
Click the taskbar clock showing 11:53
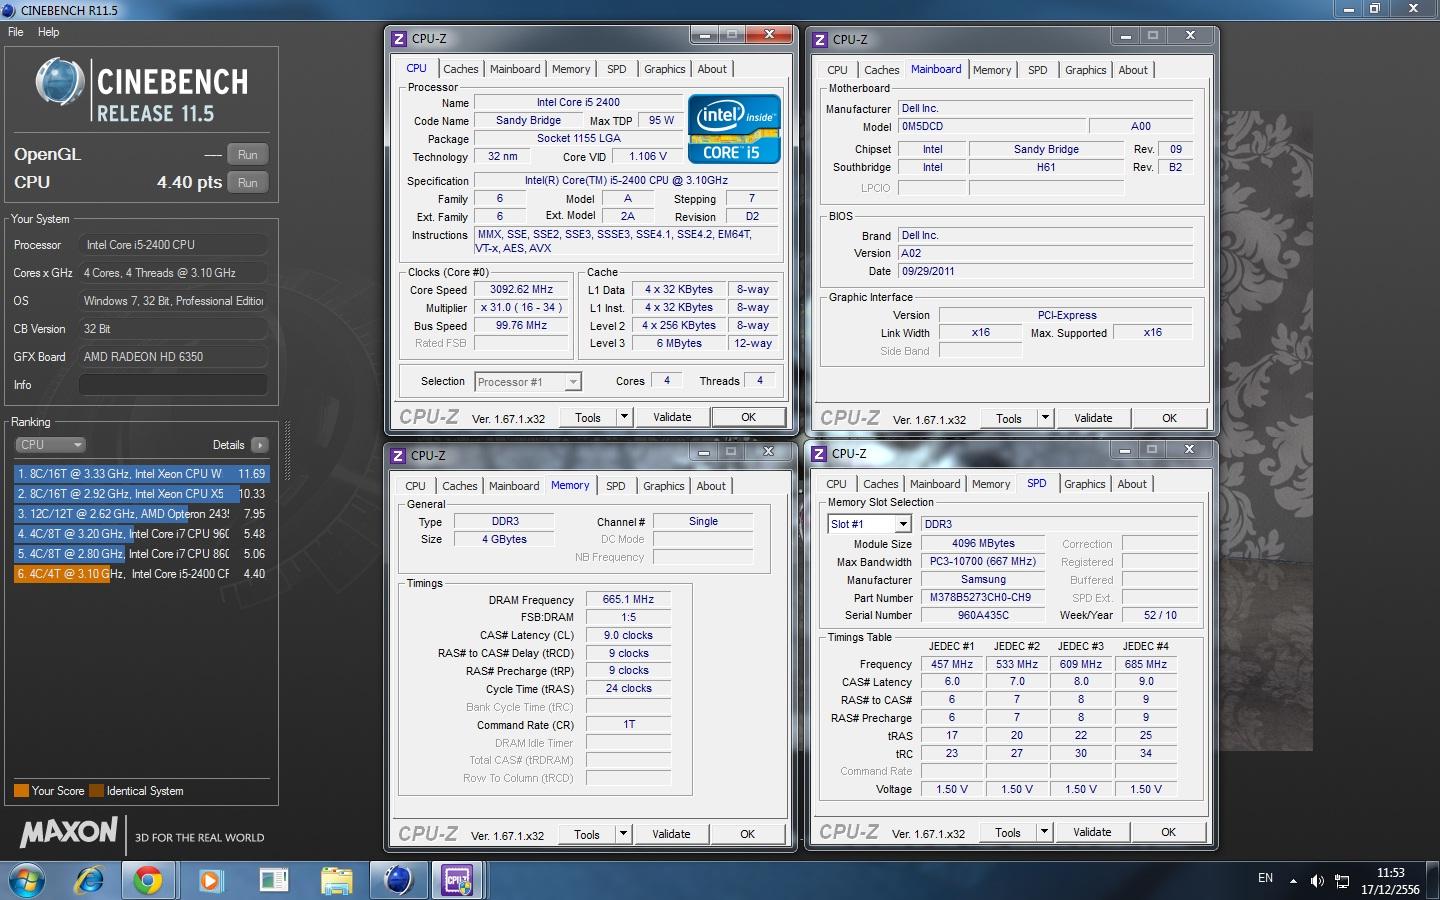coord(1390,881)
